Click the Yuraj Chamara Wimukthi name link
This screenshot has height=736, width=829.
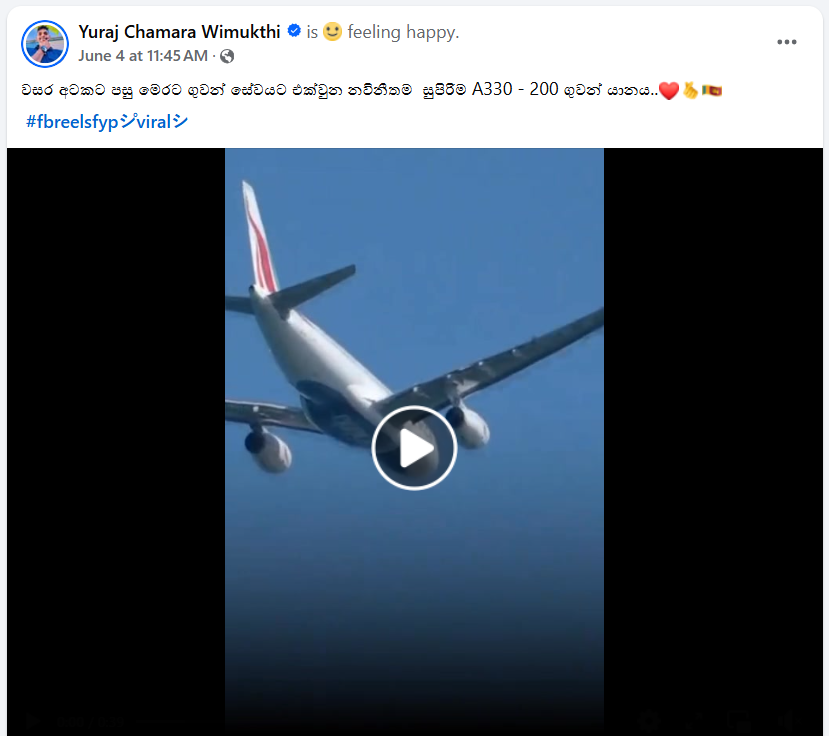(x=179, y=32)
